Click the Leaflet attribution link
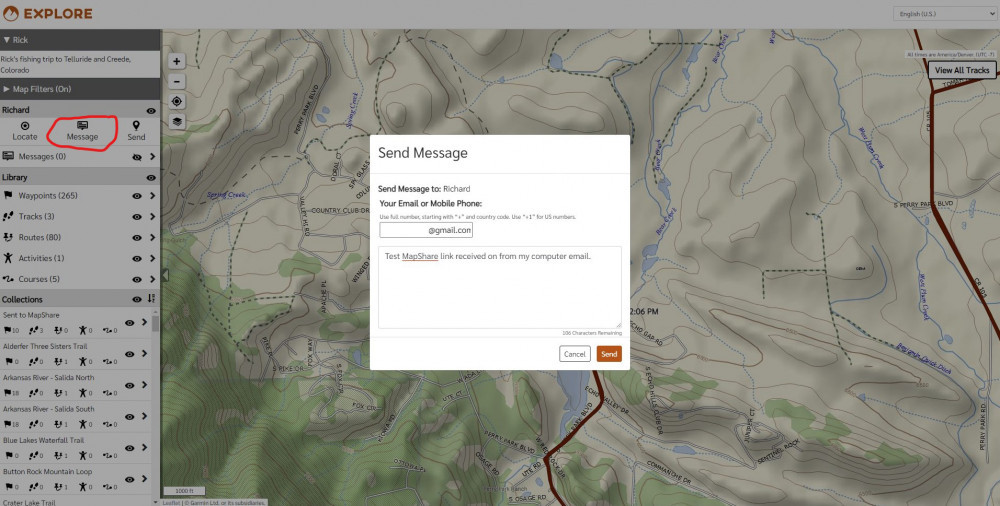1000x506 pixels. pos(171,503)
